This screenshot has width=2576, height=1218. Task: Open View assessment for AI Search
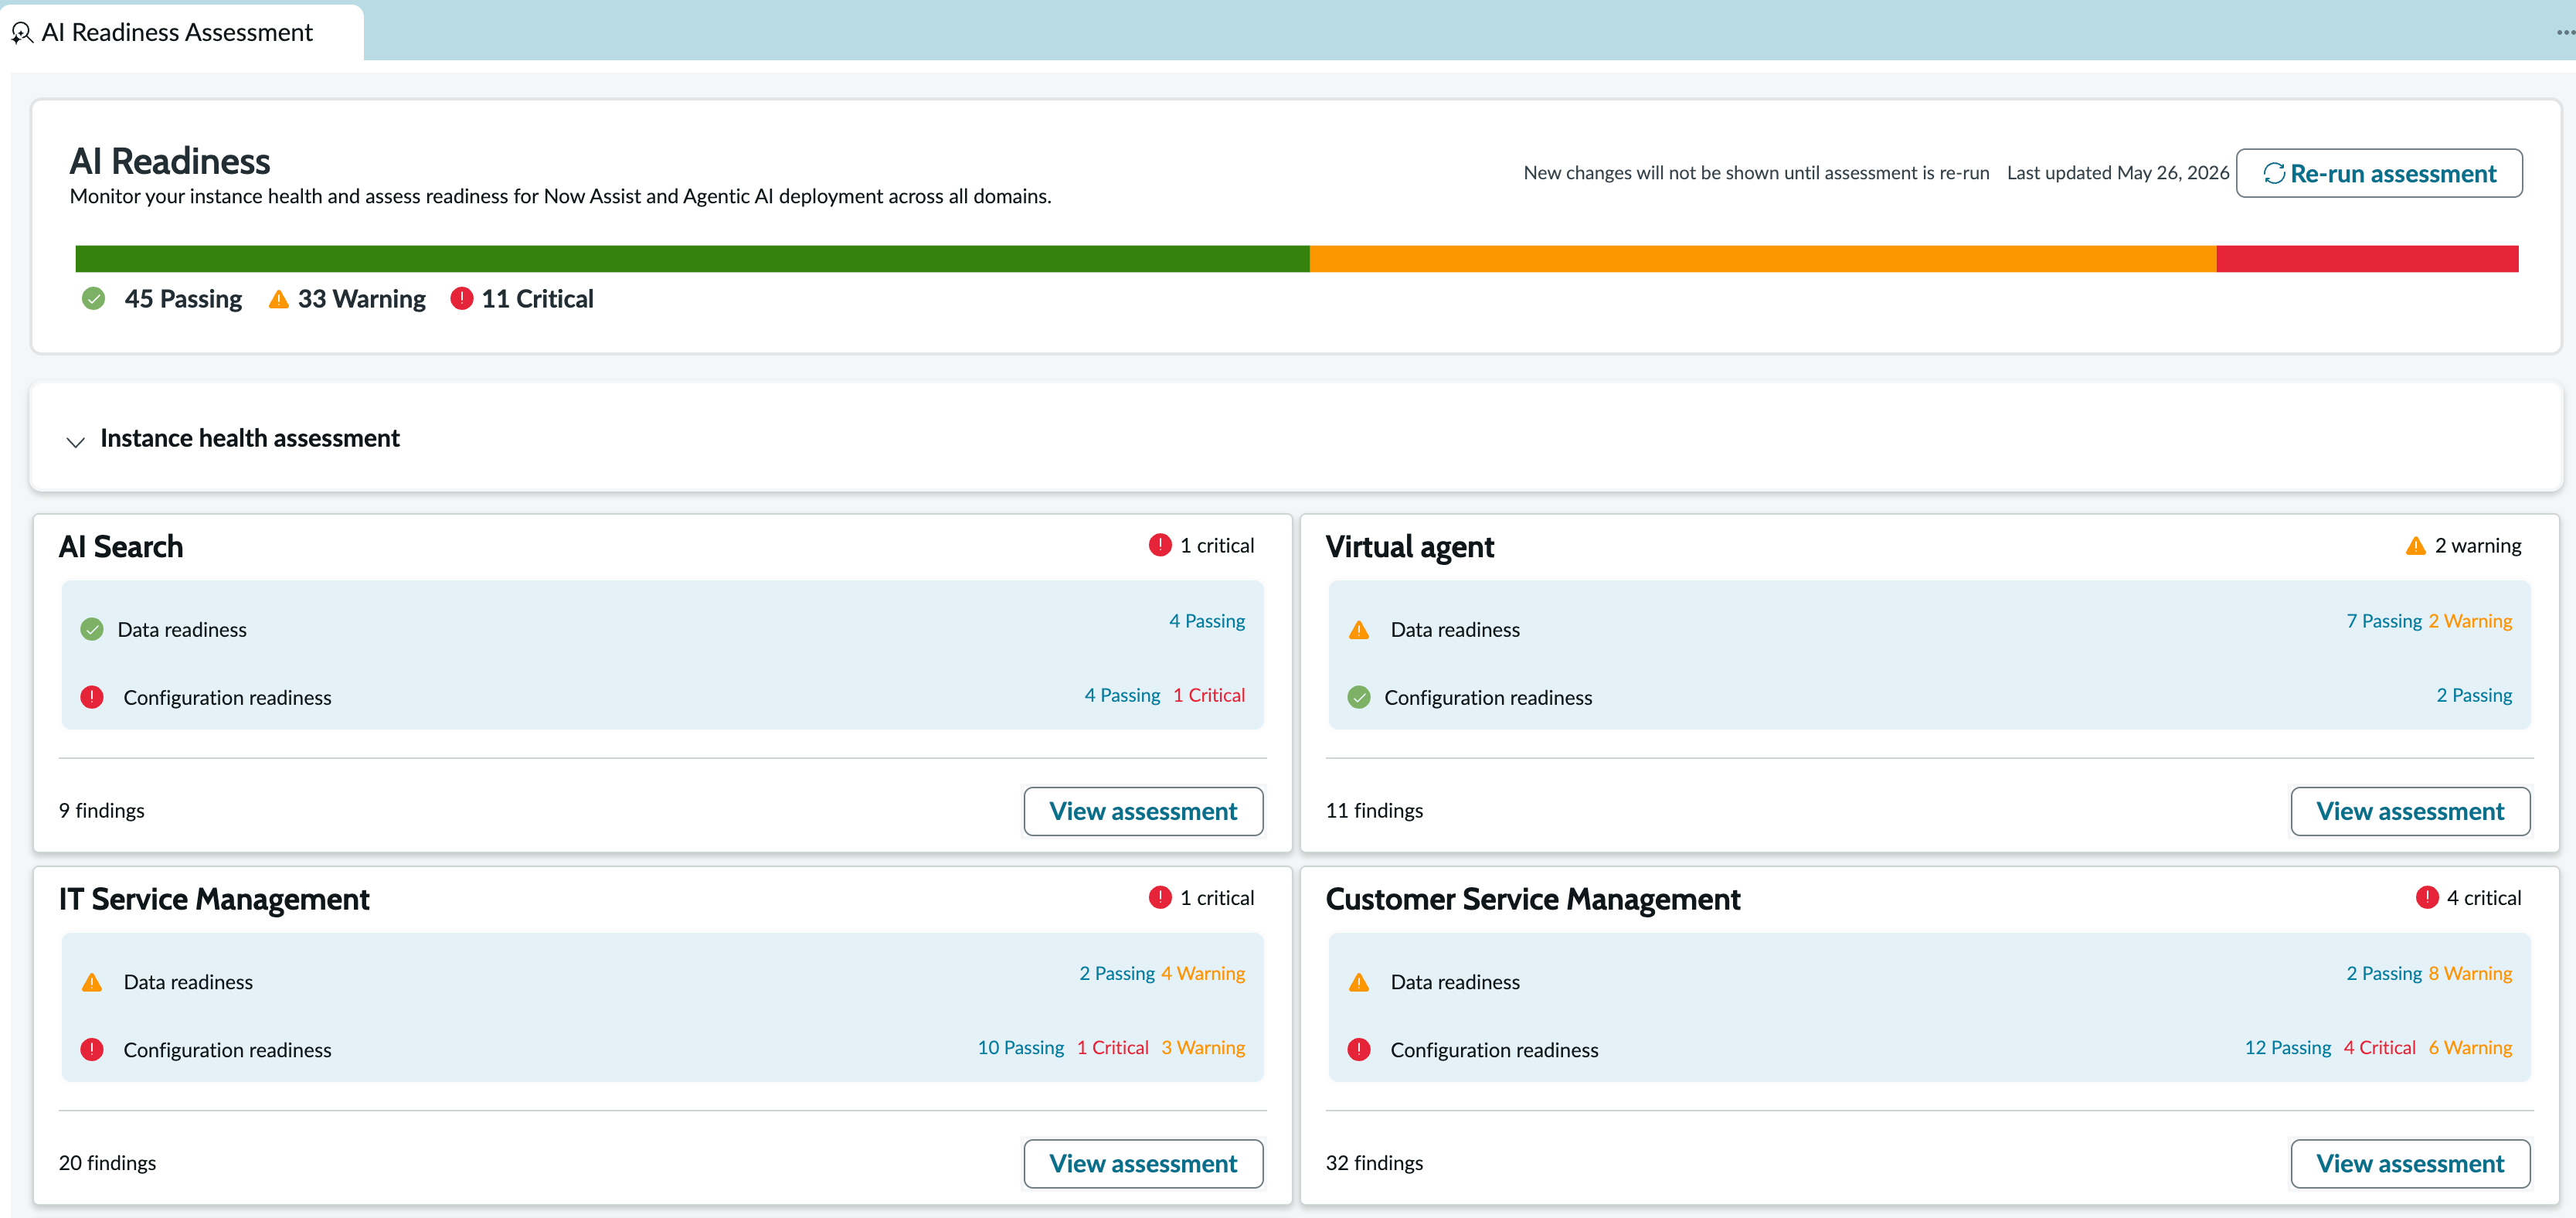pos(1143,811)
